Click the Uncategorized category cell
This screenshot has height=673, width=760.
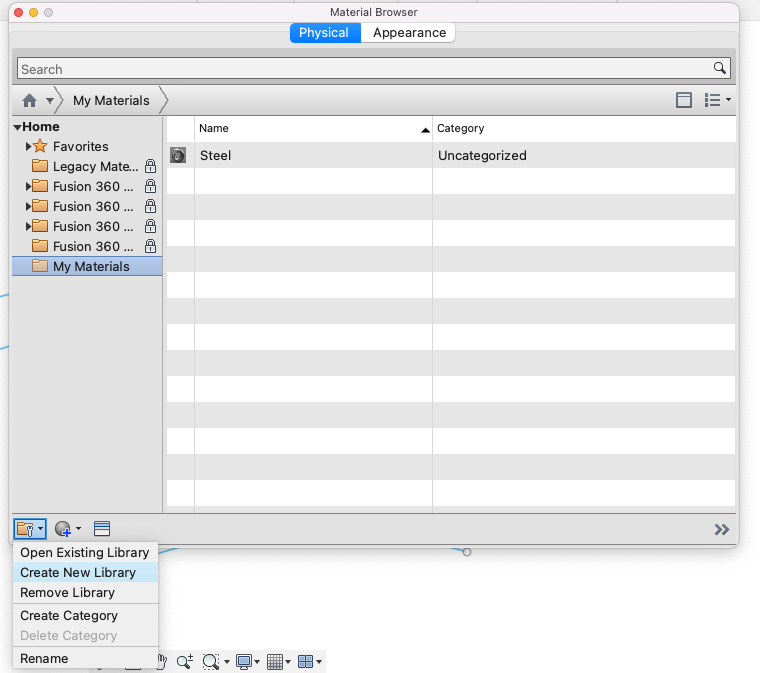click(482, 155)
